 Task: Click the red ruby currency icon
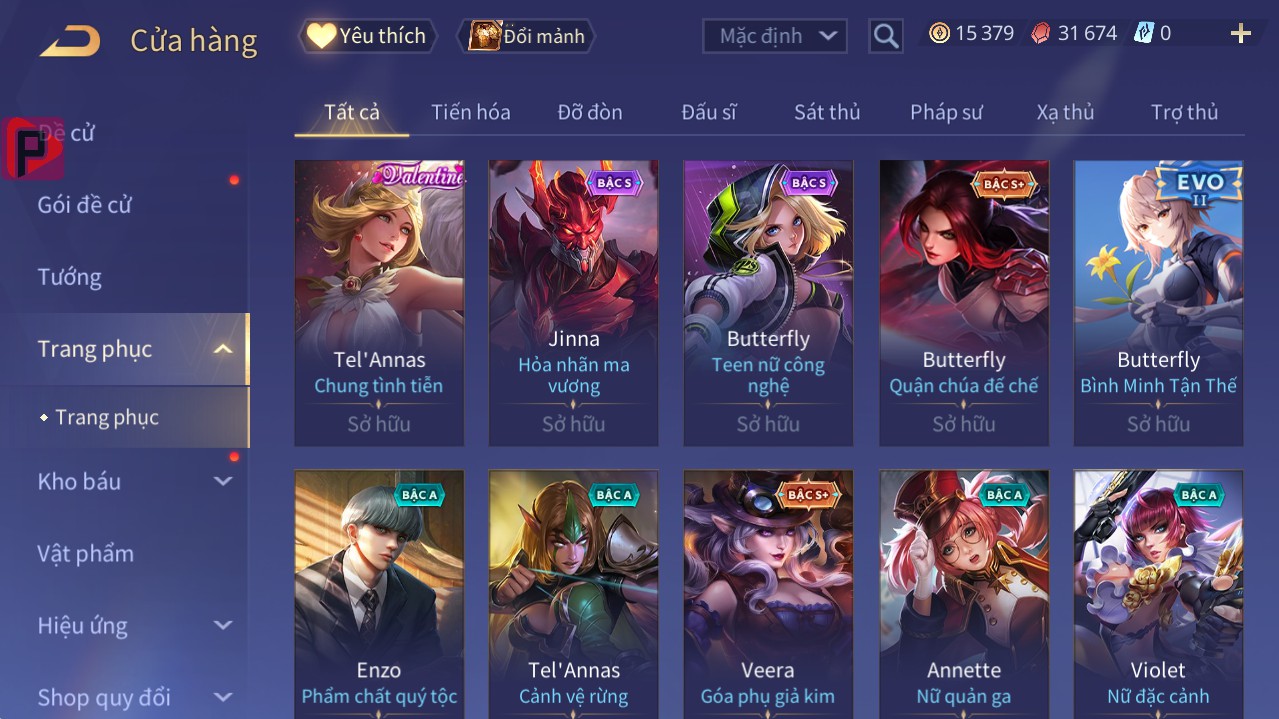(1041, 33)
